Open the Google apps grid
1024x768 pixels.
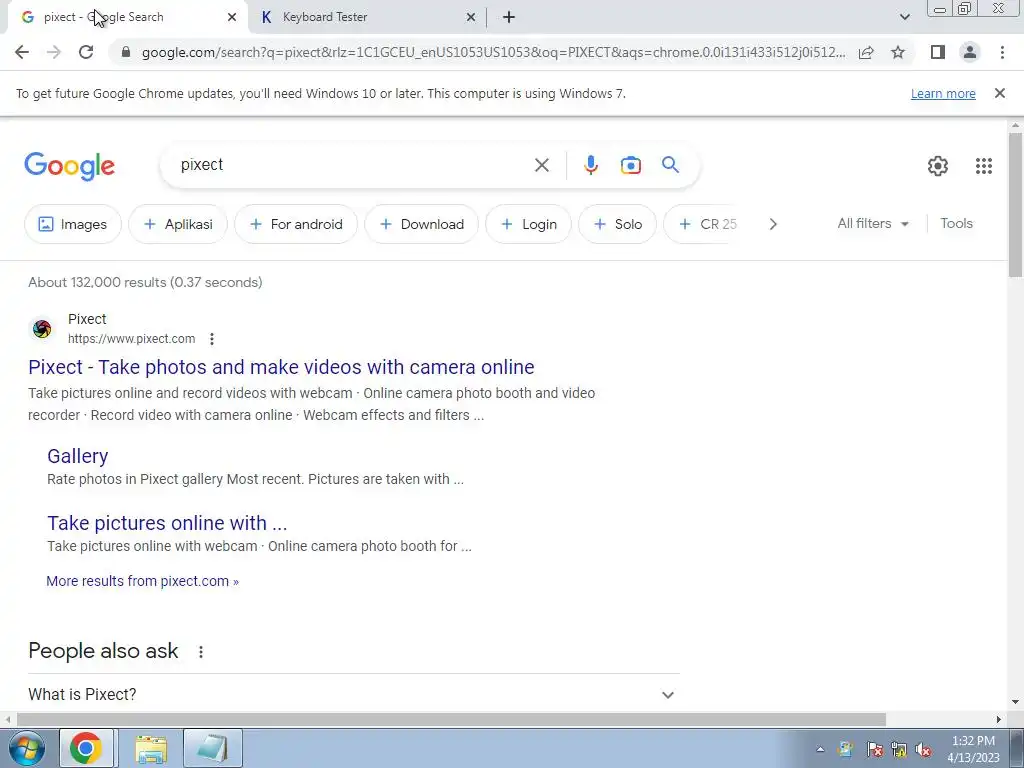click(984, 166)
